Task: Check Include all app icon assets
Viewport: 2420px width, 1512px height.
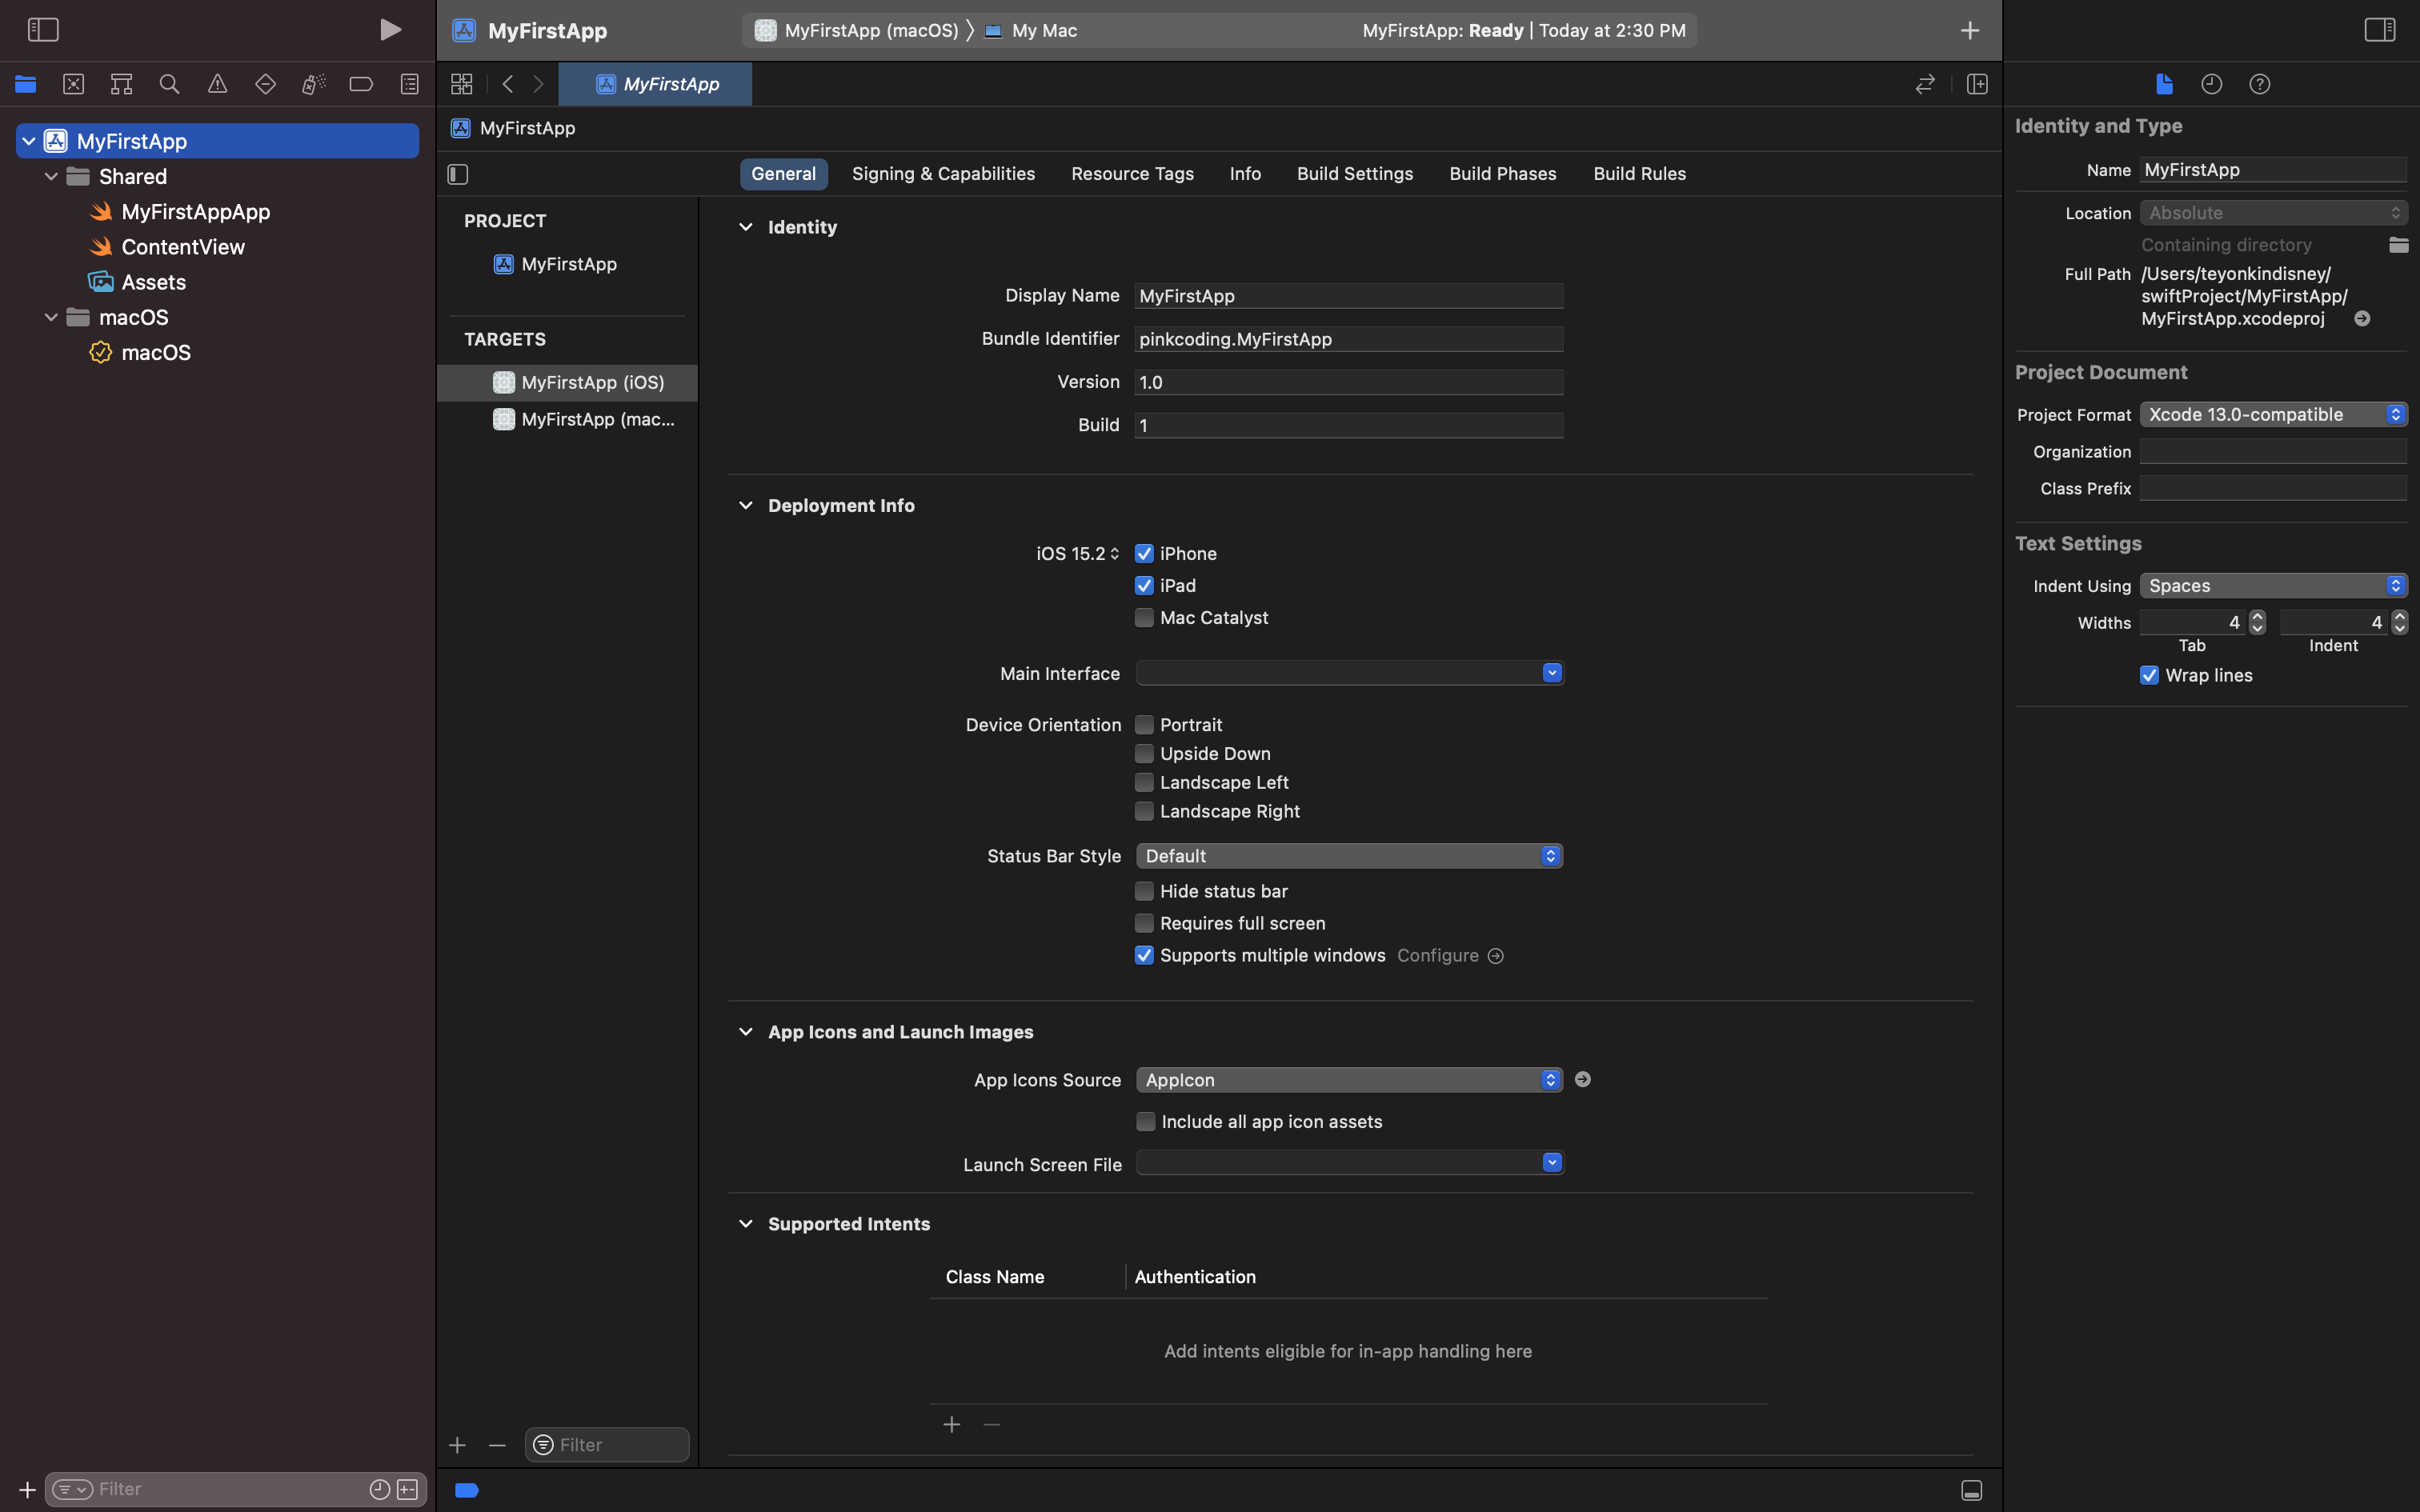Action: tap(1145, 1121)
